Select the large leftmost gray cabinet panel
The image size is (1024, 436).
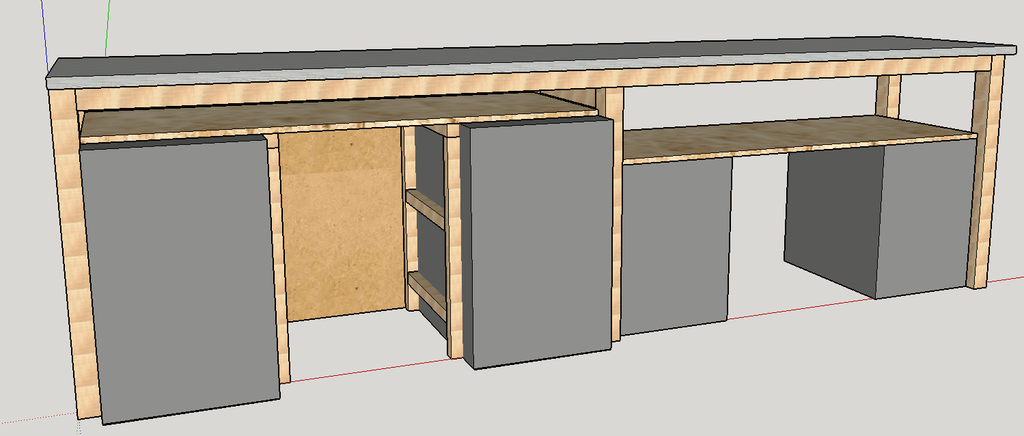pos(180,279)
